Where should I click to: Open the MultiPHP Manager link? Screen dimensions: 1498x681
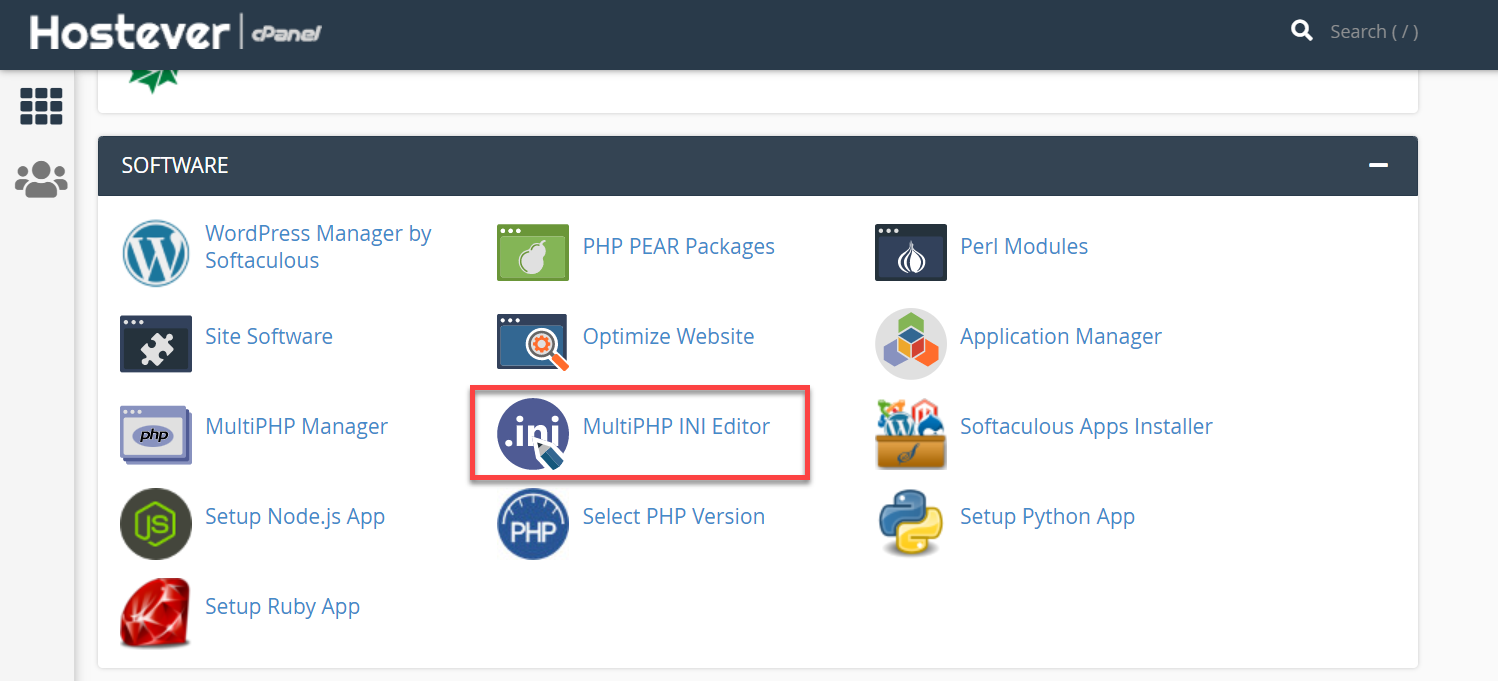tap(297, 427)
